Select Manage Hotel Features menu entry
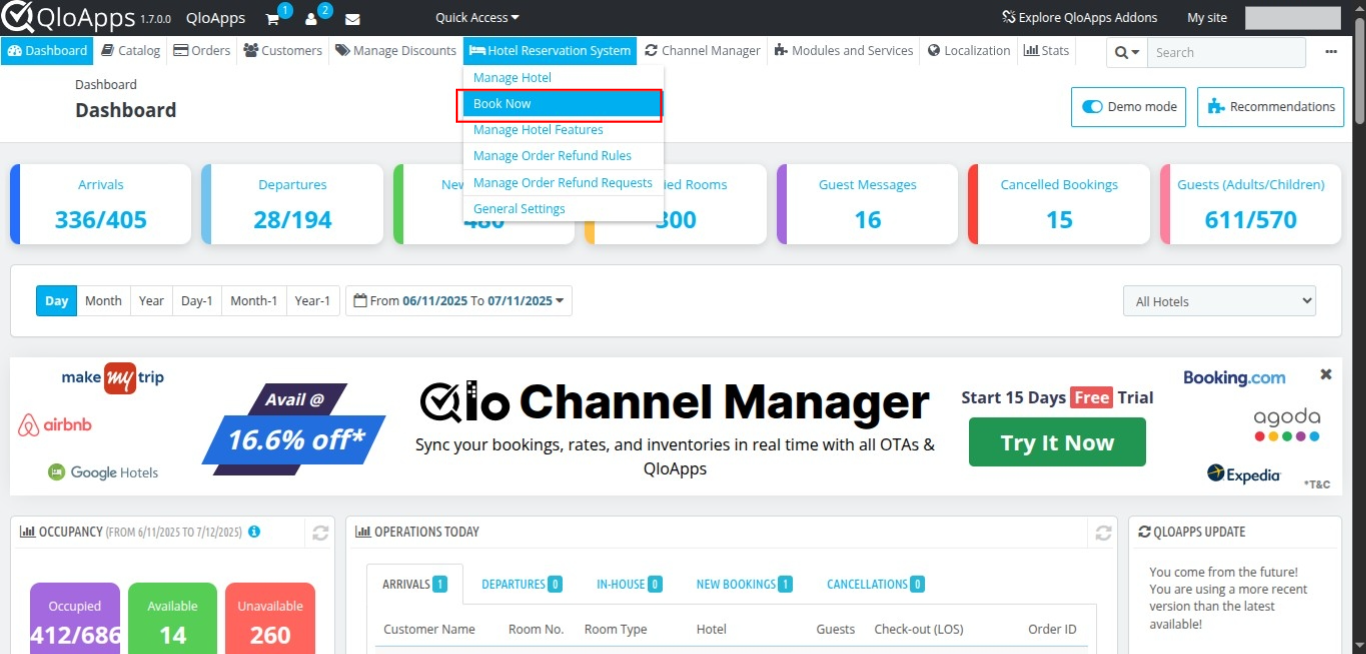 (563, 130)
